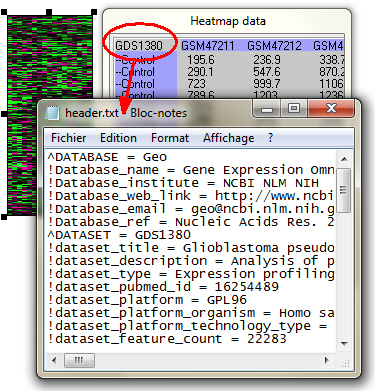The height and width of the screenshot is (391, 375).
Task: Click the !dataset_pubmed_id = 16254489 line
Action: (x=163, y=287)
